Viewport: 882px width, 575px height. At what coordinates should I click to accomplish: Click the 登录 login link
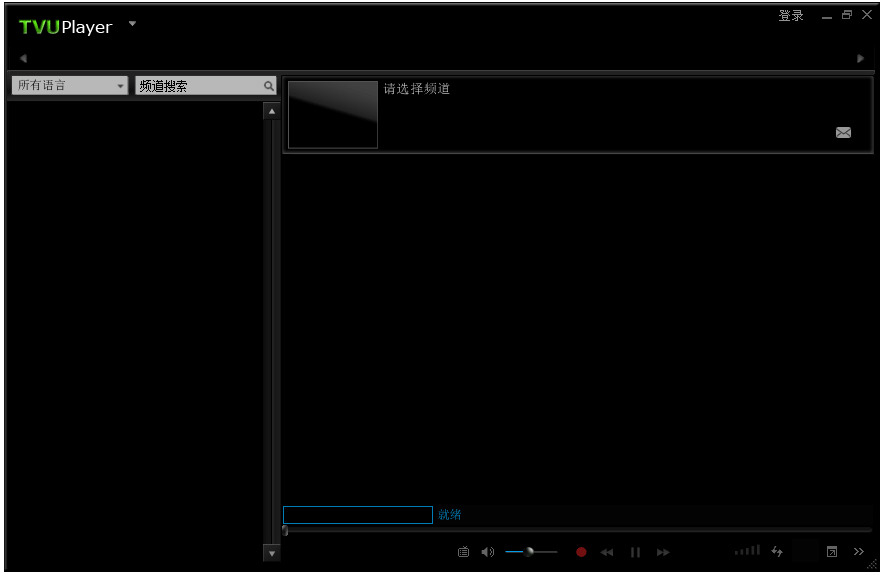(x=791, y=16)
